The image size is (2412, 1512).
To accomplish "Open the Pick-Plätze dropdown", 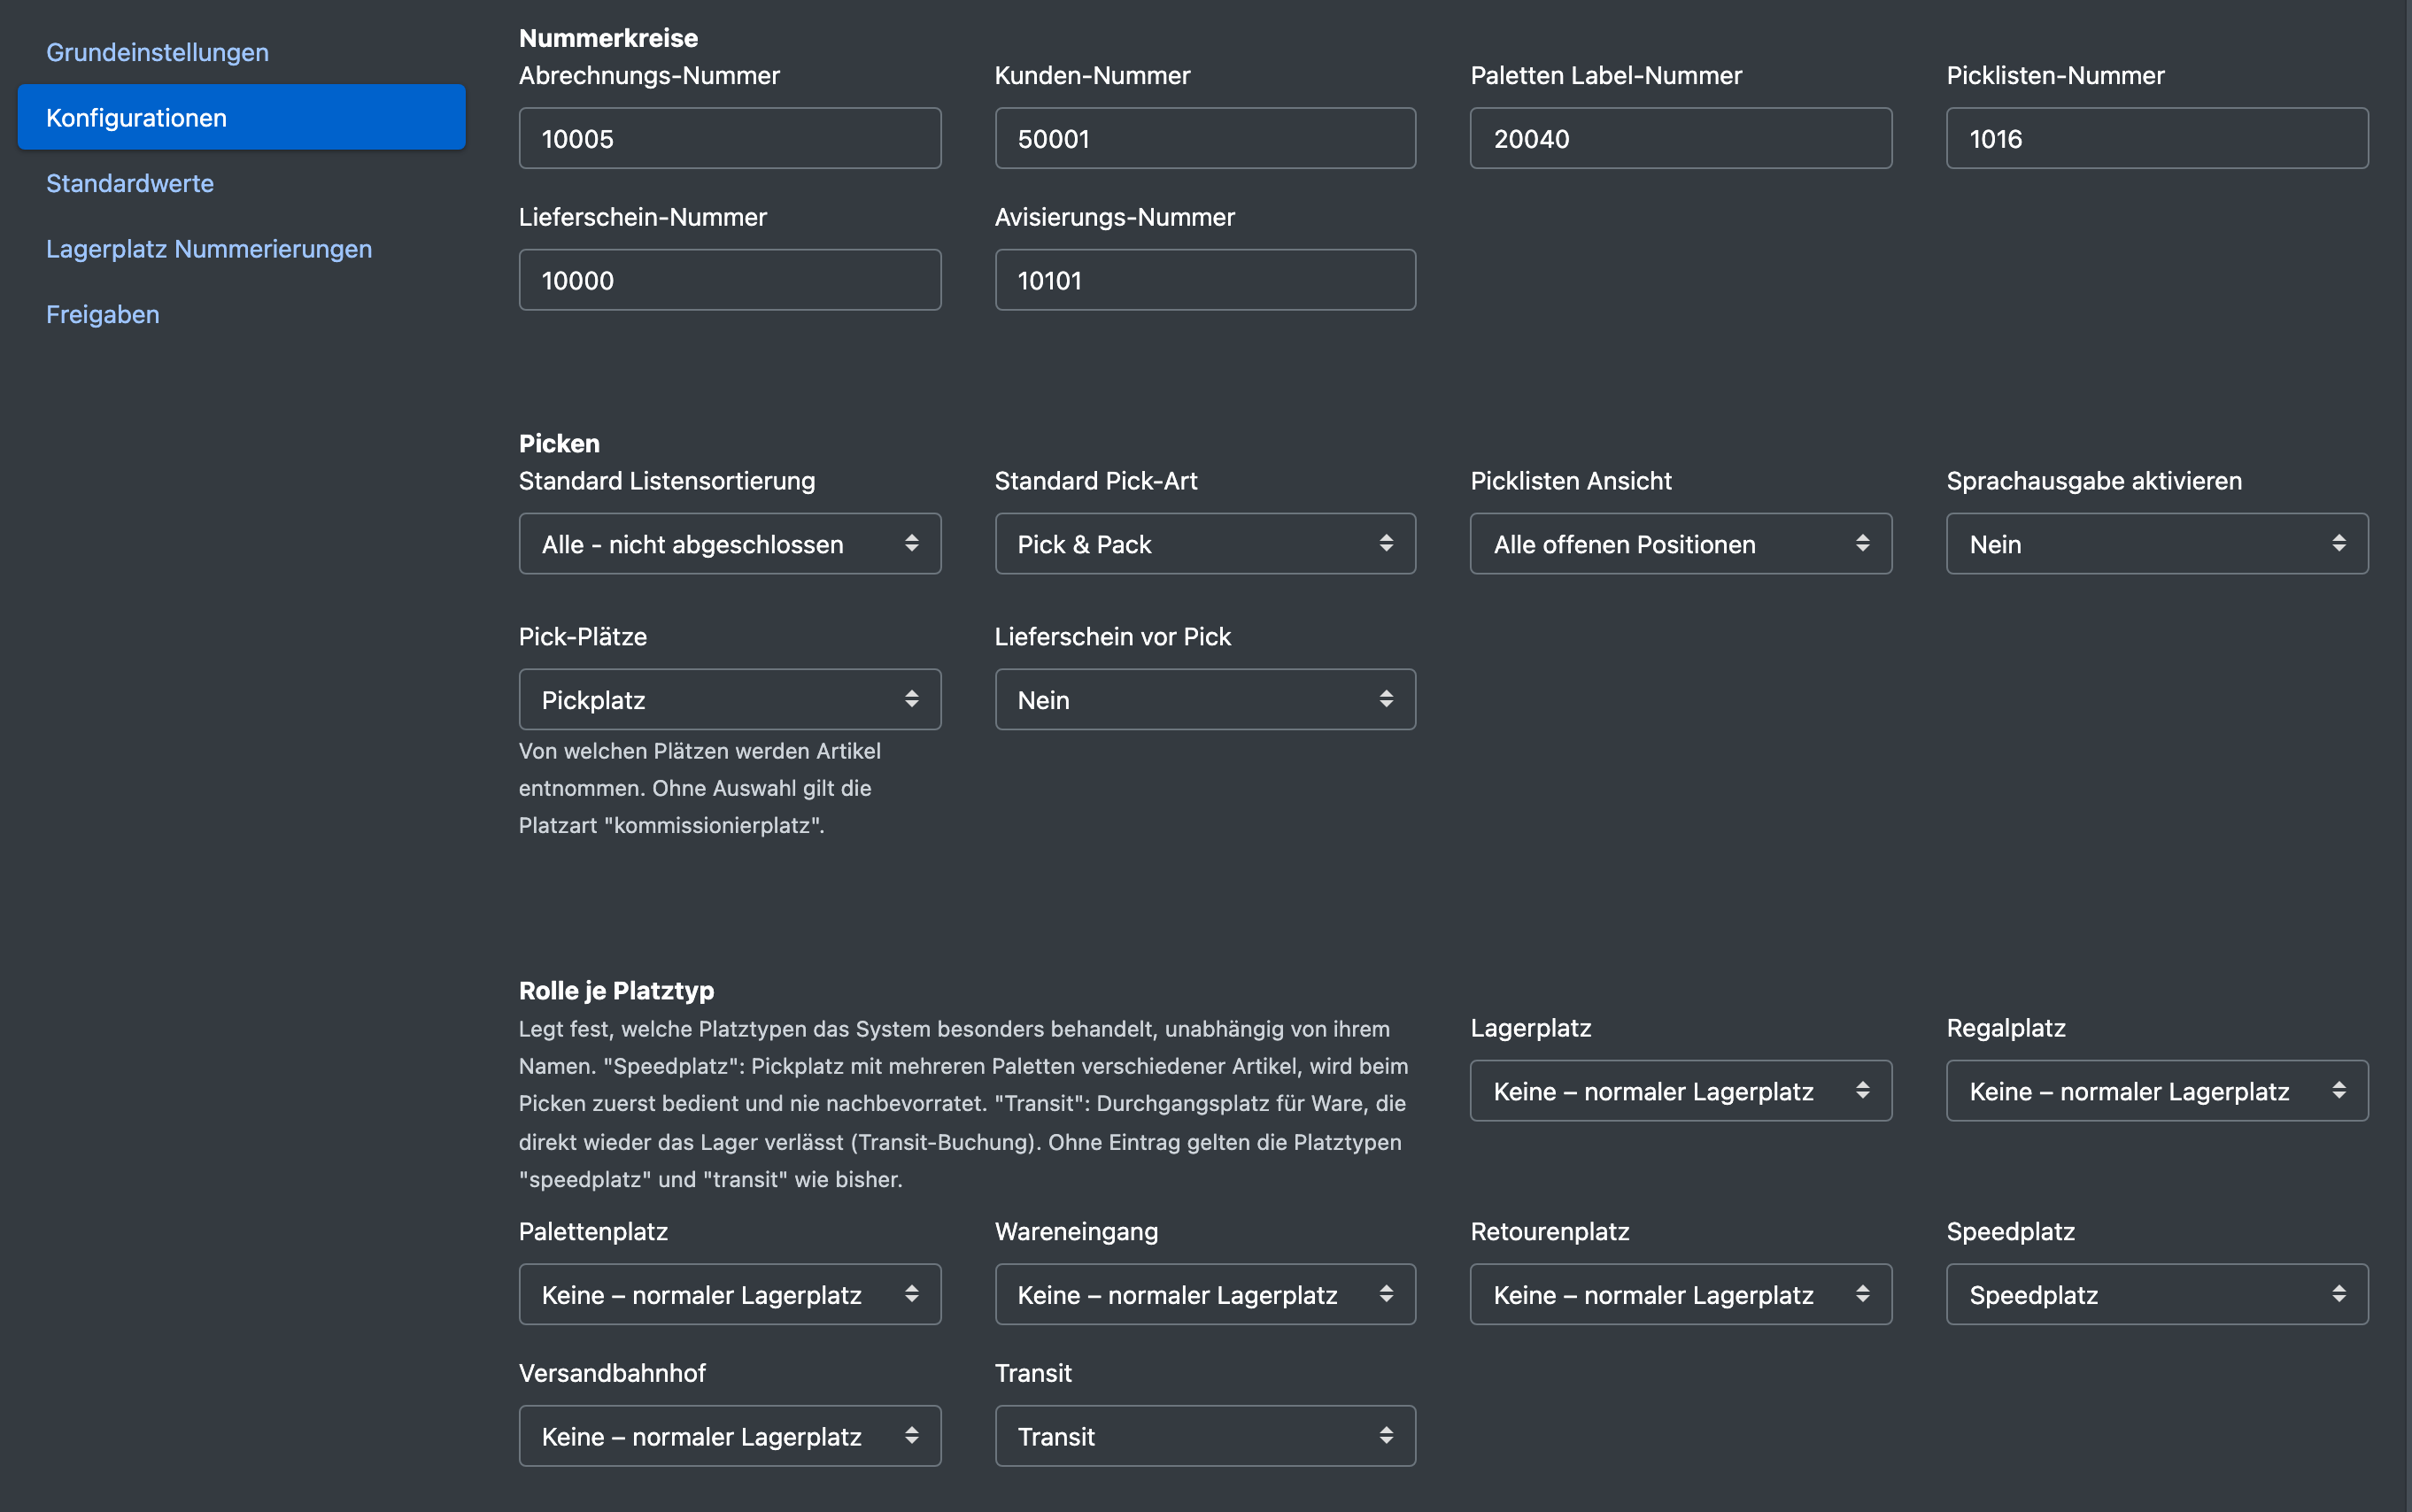I will 730,700.
